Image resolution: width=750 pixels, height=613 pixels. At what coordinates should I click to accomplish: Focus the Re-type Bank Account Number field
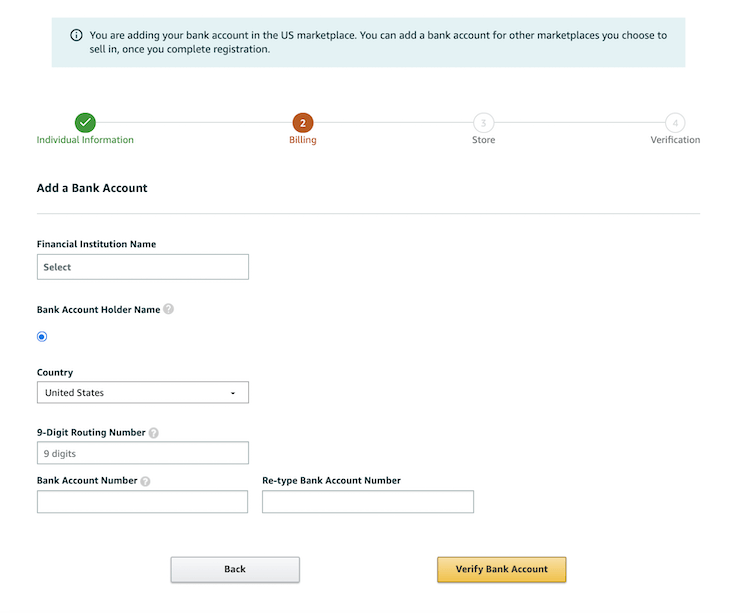pos(367,502)
